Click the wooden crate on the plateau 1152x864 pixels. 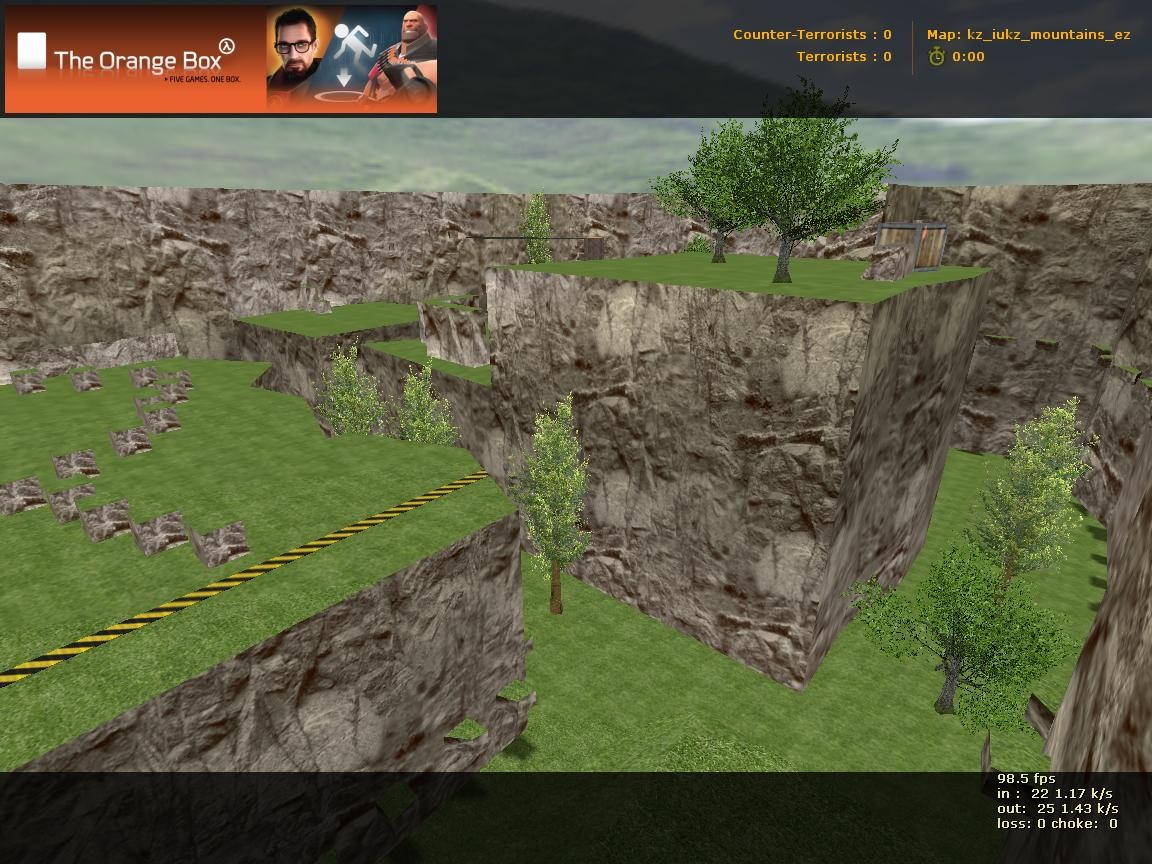911,246
